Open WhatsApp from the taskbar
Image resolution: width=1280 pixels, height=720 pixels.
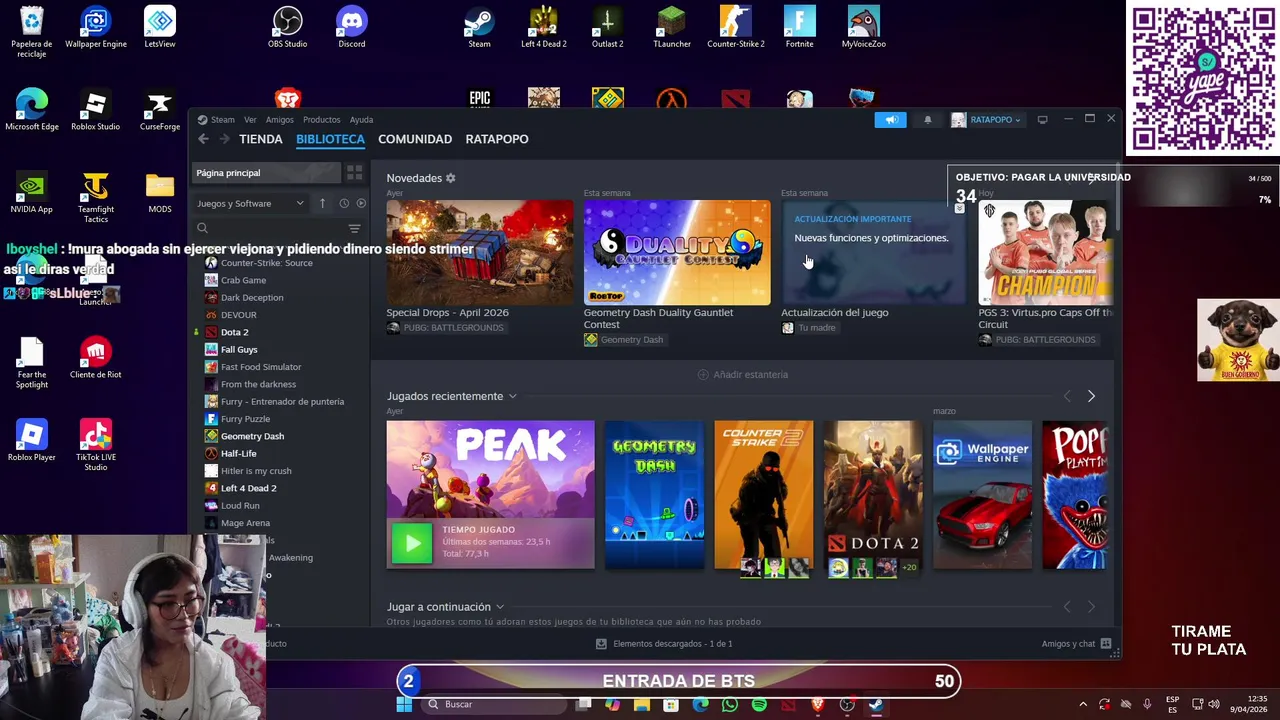coord(730,705)
